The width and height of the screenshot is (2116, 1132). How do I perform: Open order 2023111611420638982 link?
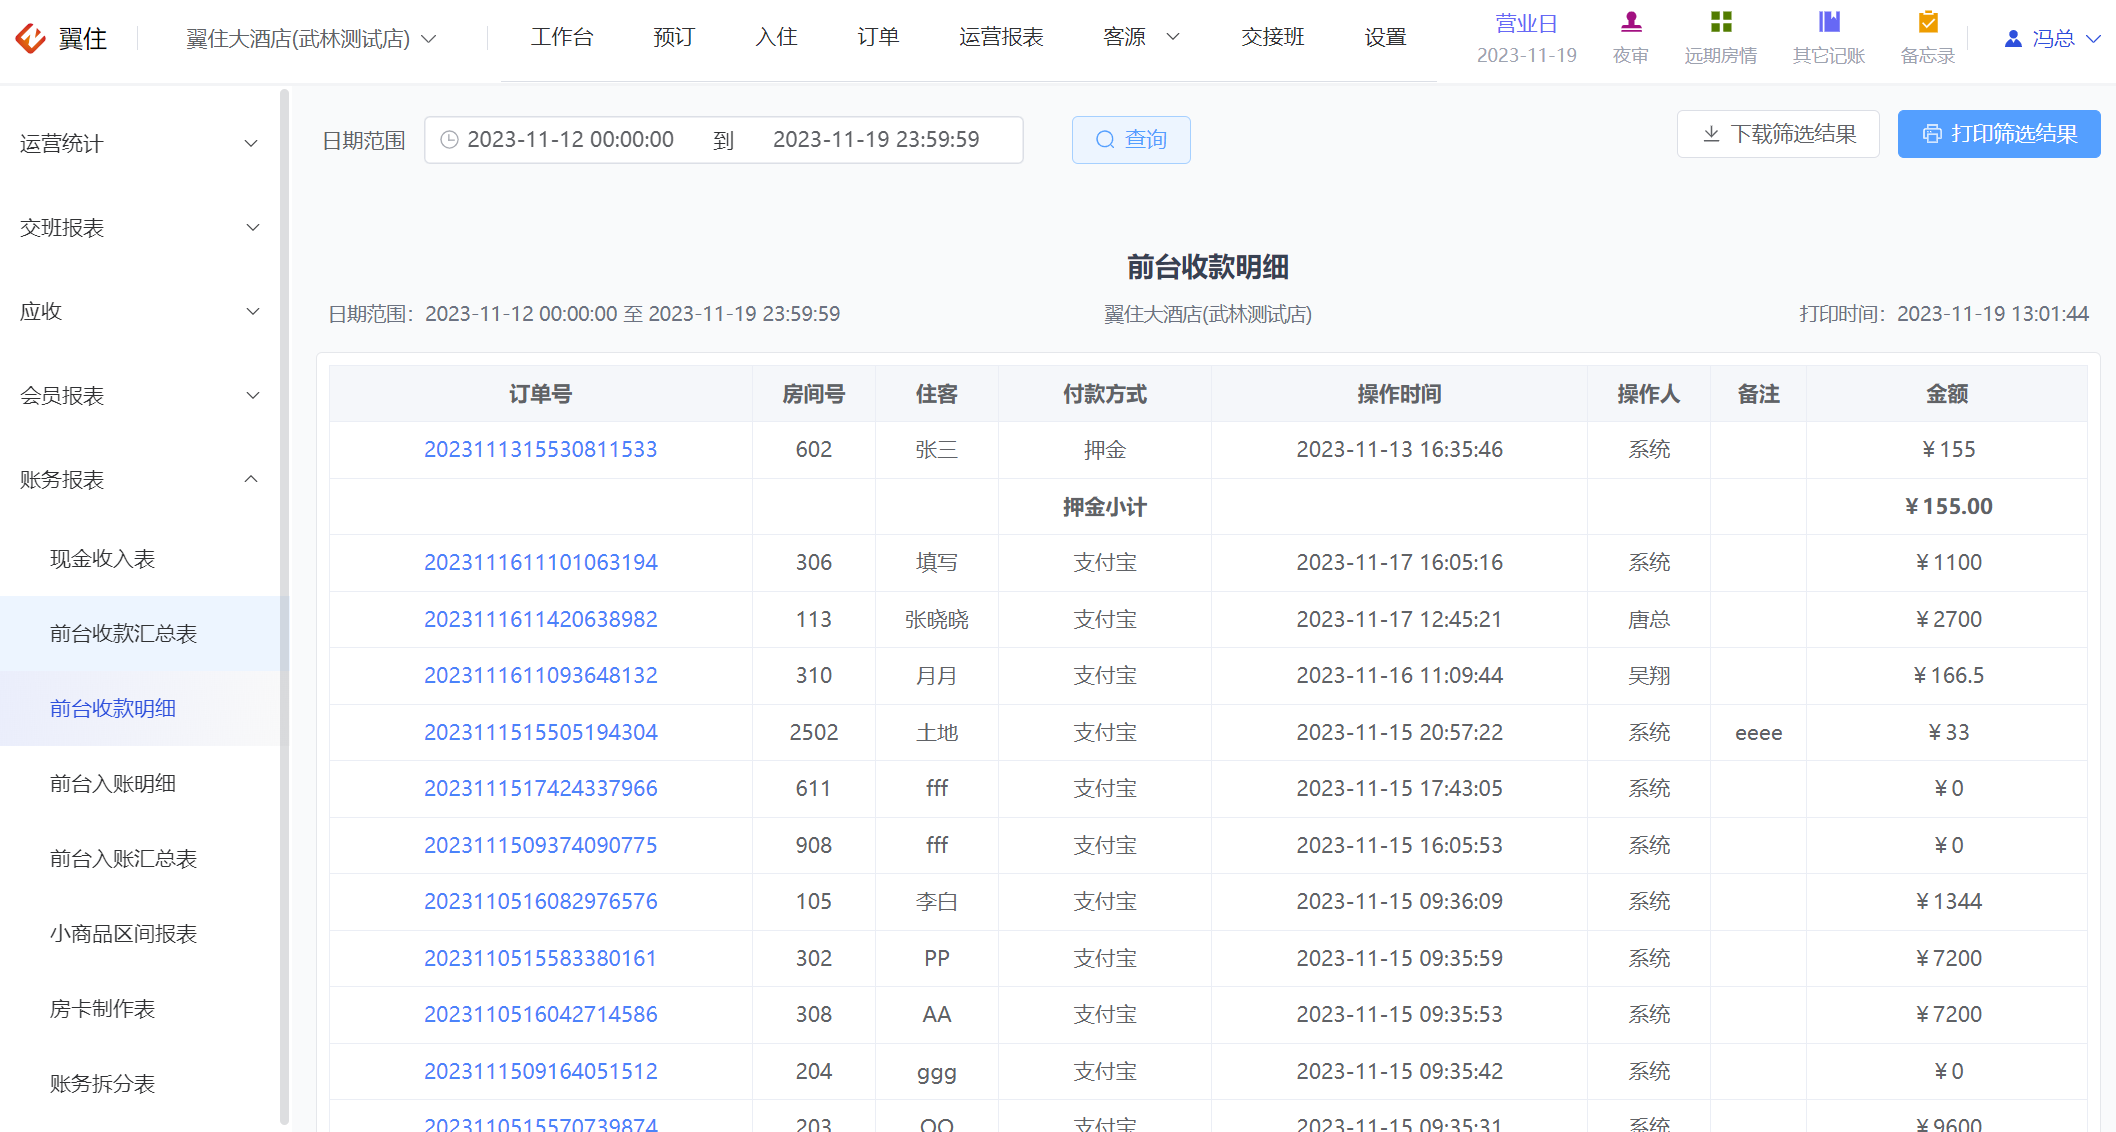point(541,619)
